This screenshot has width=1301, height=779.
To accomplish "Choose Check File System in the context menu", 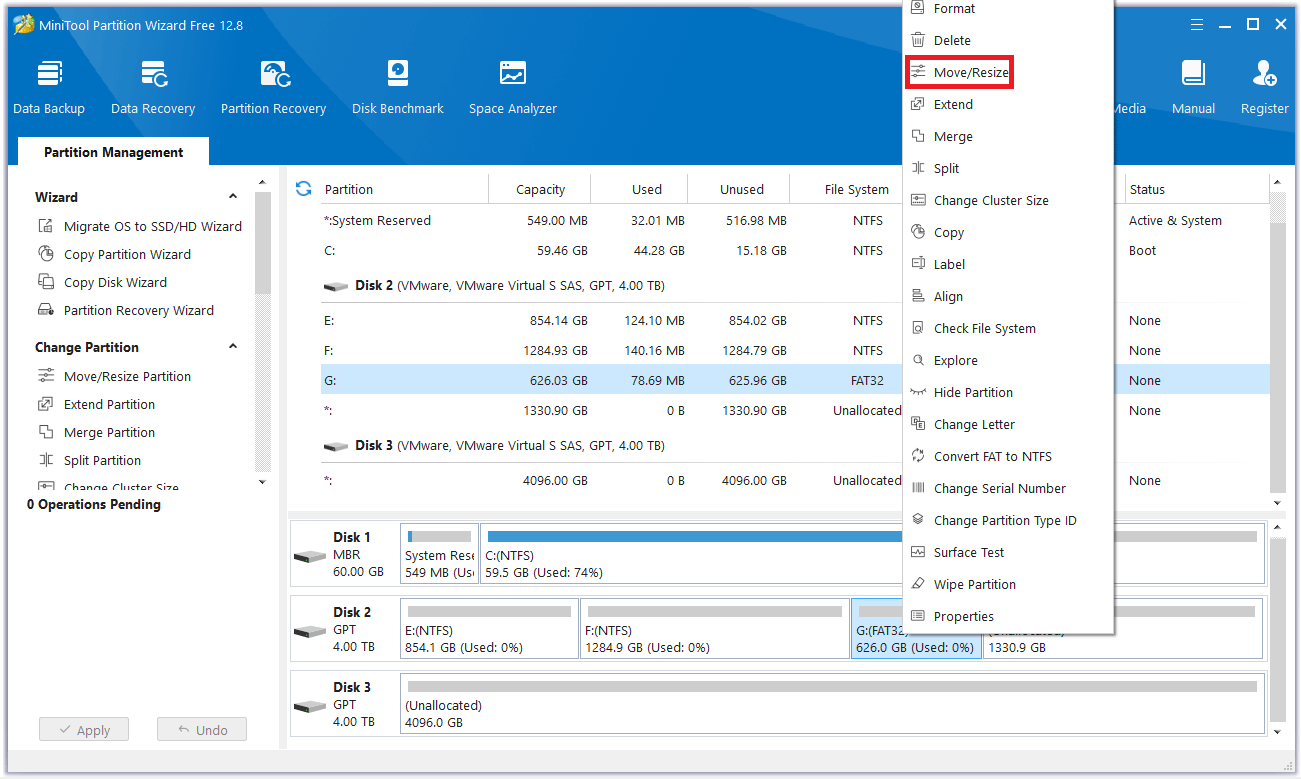I will pos(1008,328).
